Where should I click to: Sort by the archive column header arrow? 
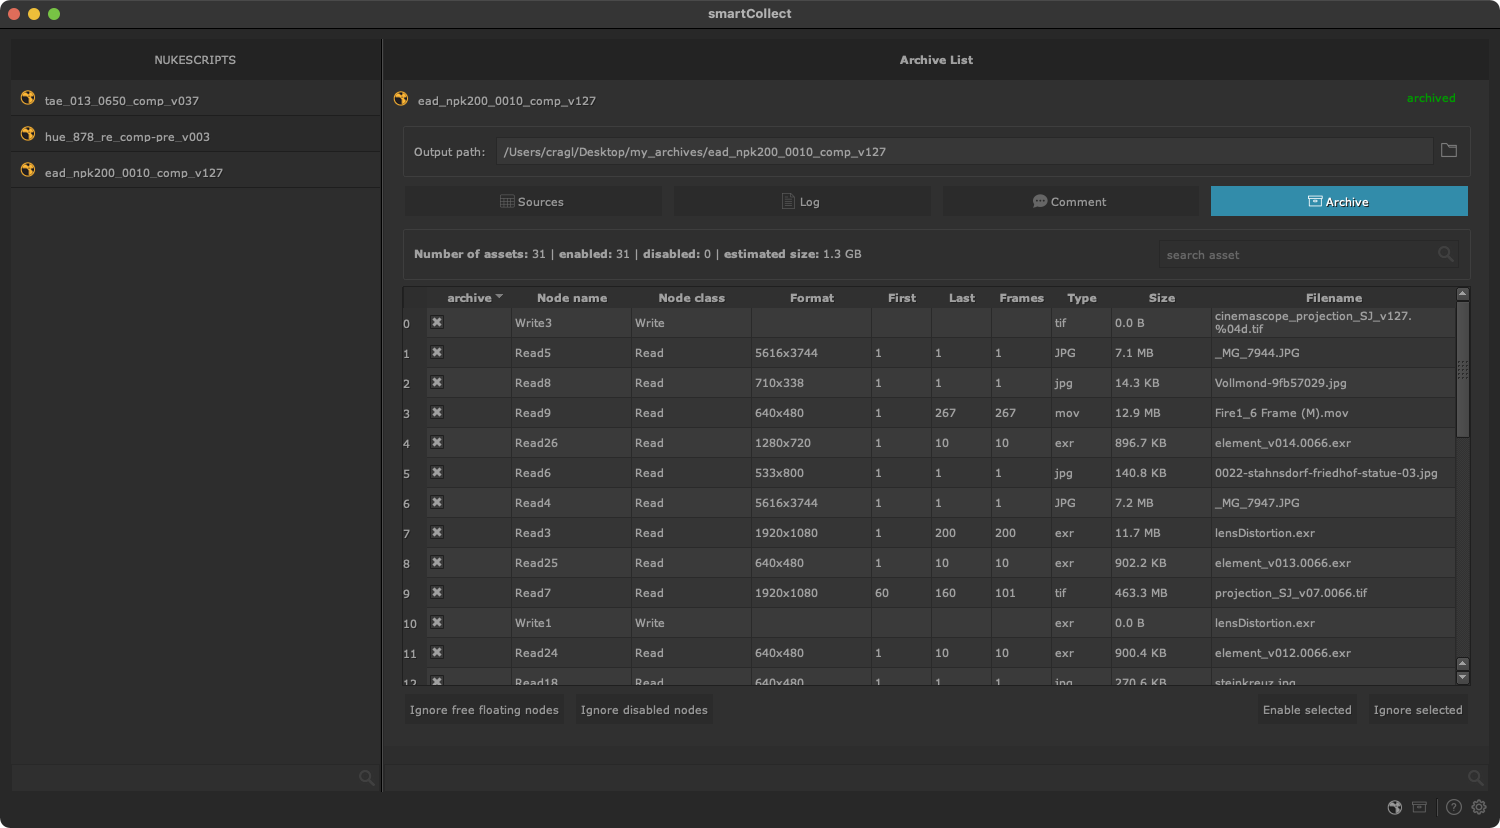point(499,297)
